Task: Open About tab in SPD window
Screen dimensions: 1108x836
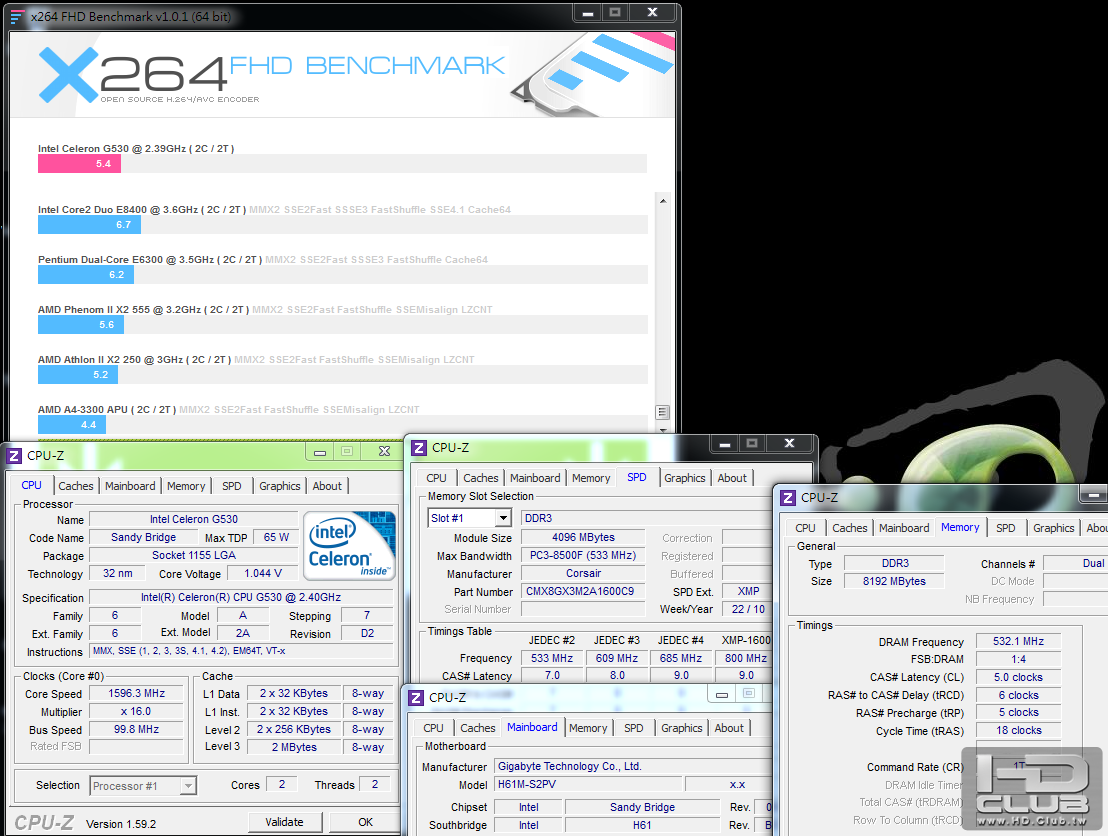Action: (x=732, y=478)
